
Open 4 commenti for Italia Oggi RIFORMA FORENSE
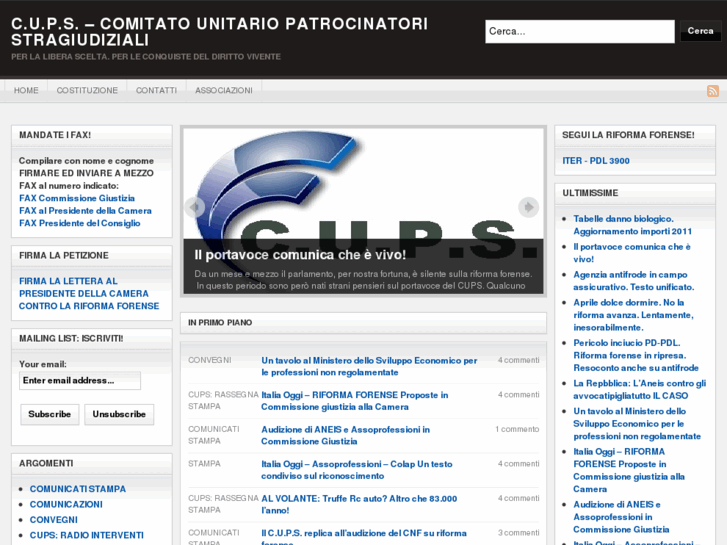click(518, 395)
